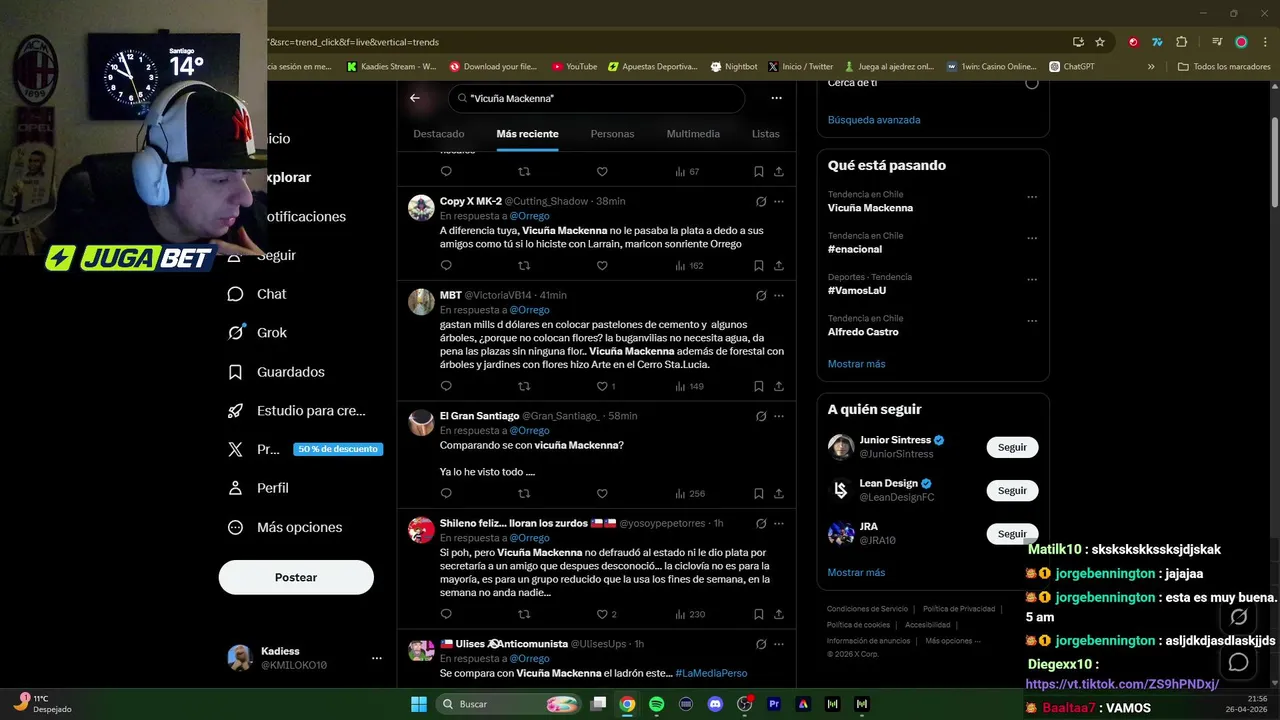Open more options on El Gran Santiago post
Screen dimensions: 1280x720
coord(779,416)
